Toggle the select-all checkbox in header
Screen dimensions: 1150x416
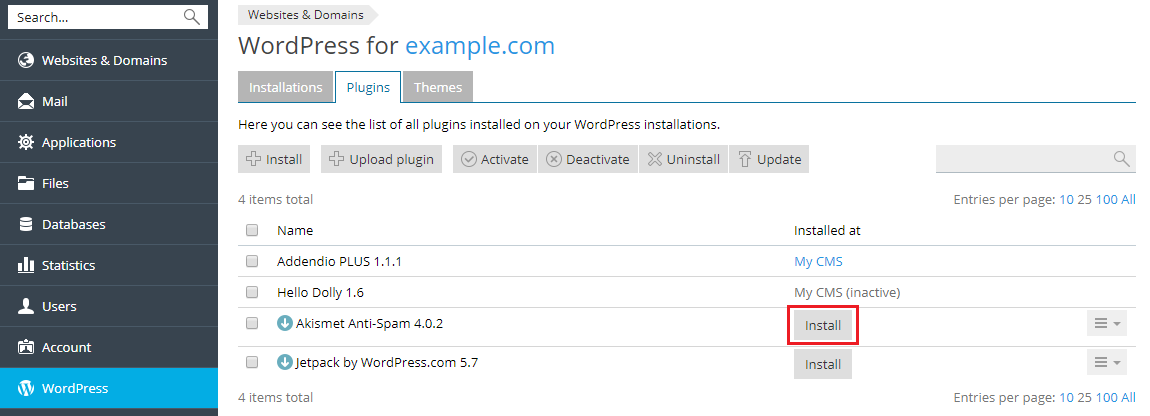click(x=252, y=230)
